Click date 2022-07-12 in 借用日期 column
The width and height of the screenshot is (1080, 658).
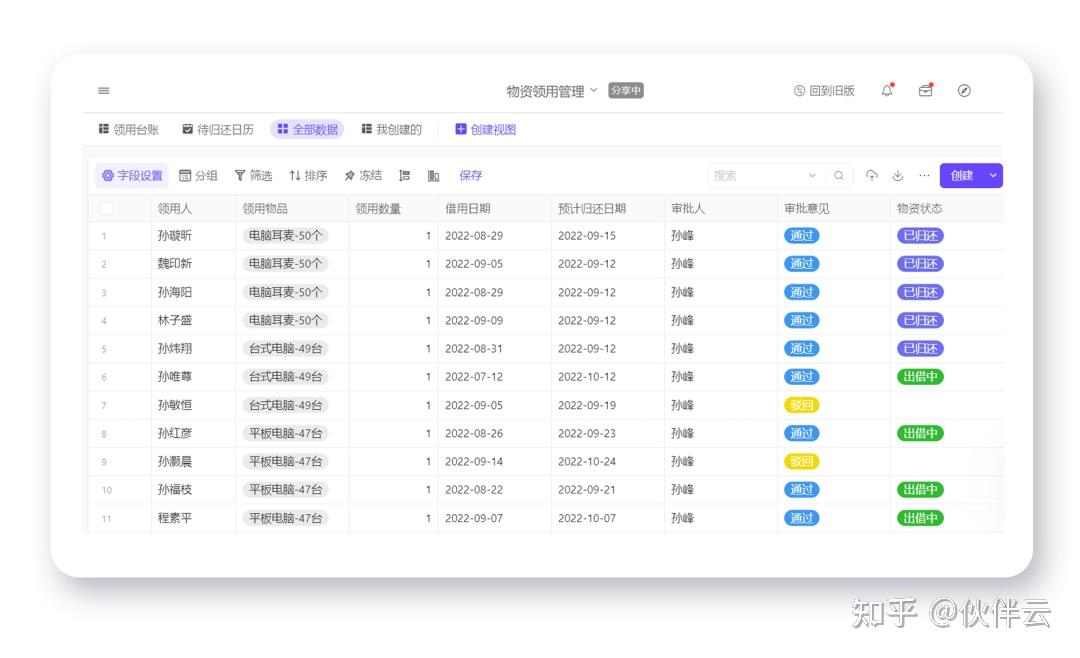pos(474,377)
